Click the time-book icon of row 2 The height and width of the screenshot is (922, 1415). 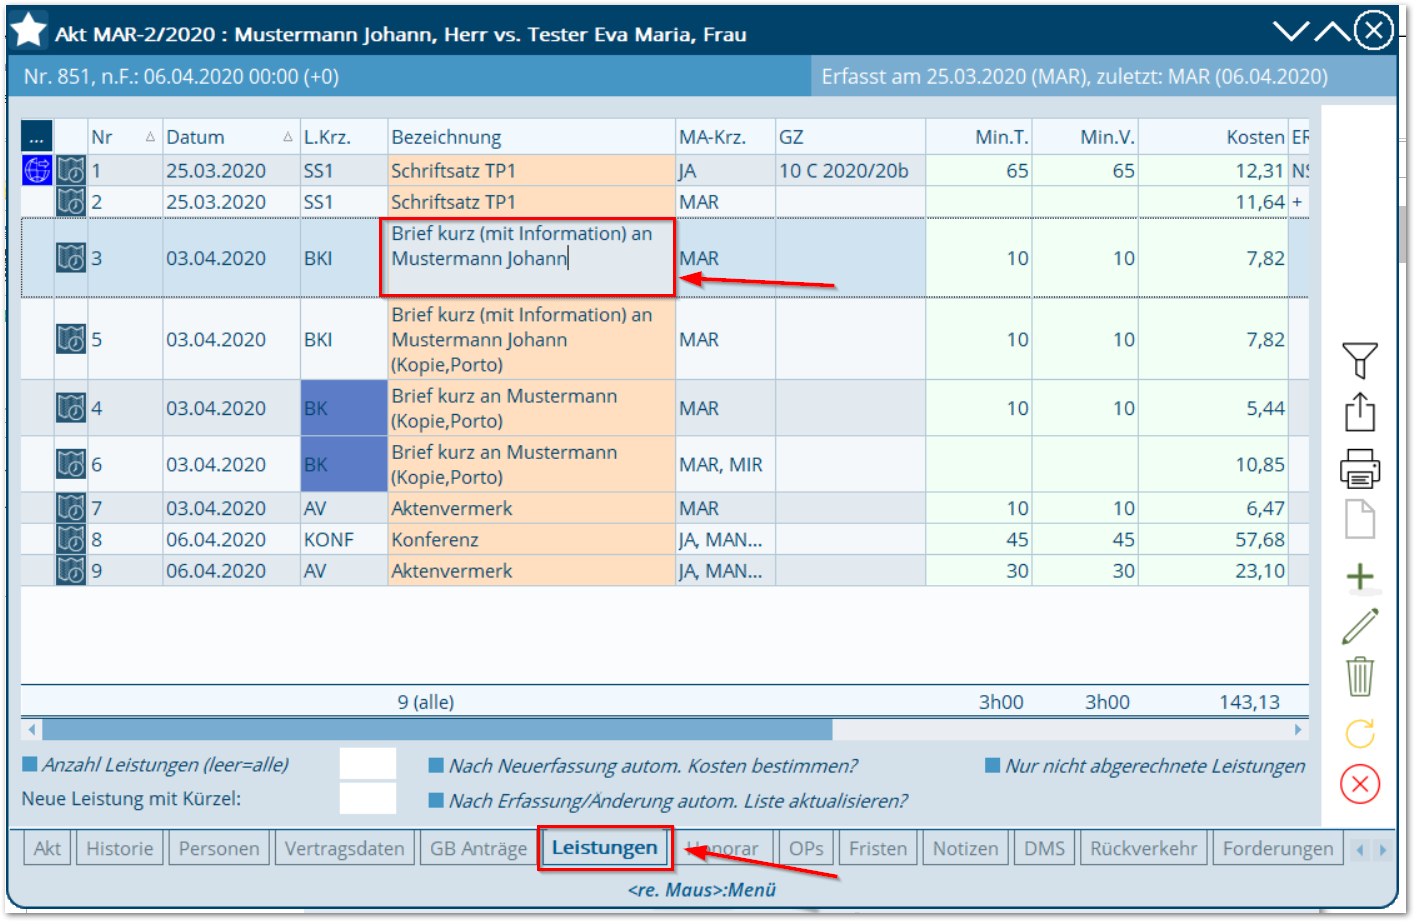pyautogui.click(x=71, y=201)
